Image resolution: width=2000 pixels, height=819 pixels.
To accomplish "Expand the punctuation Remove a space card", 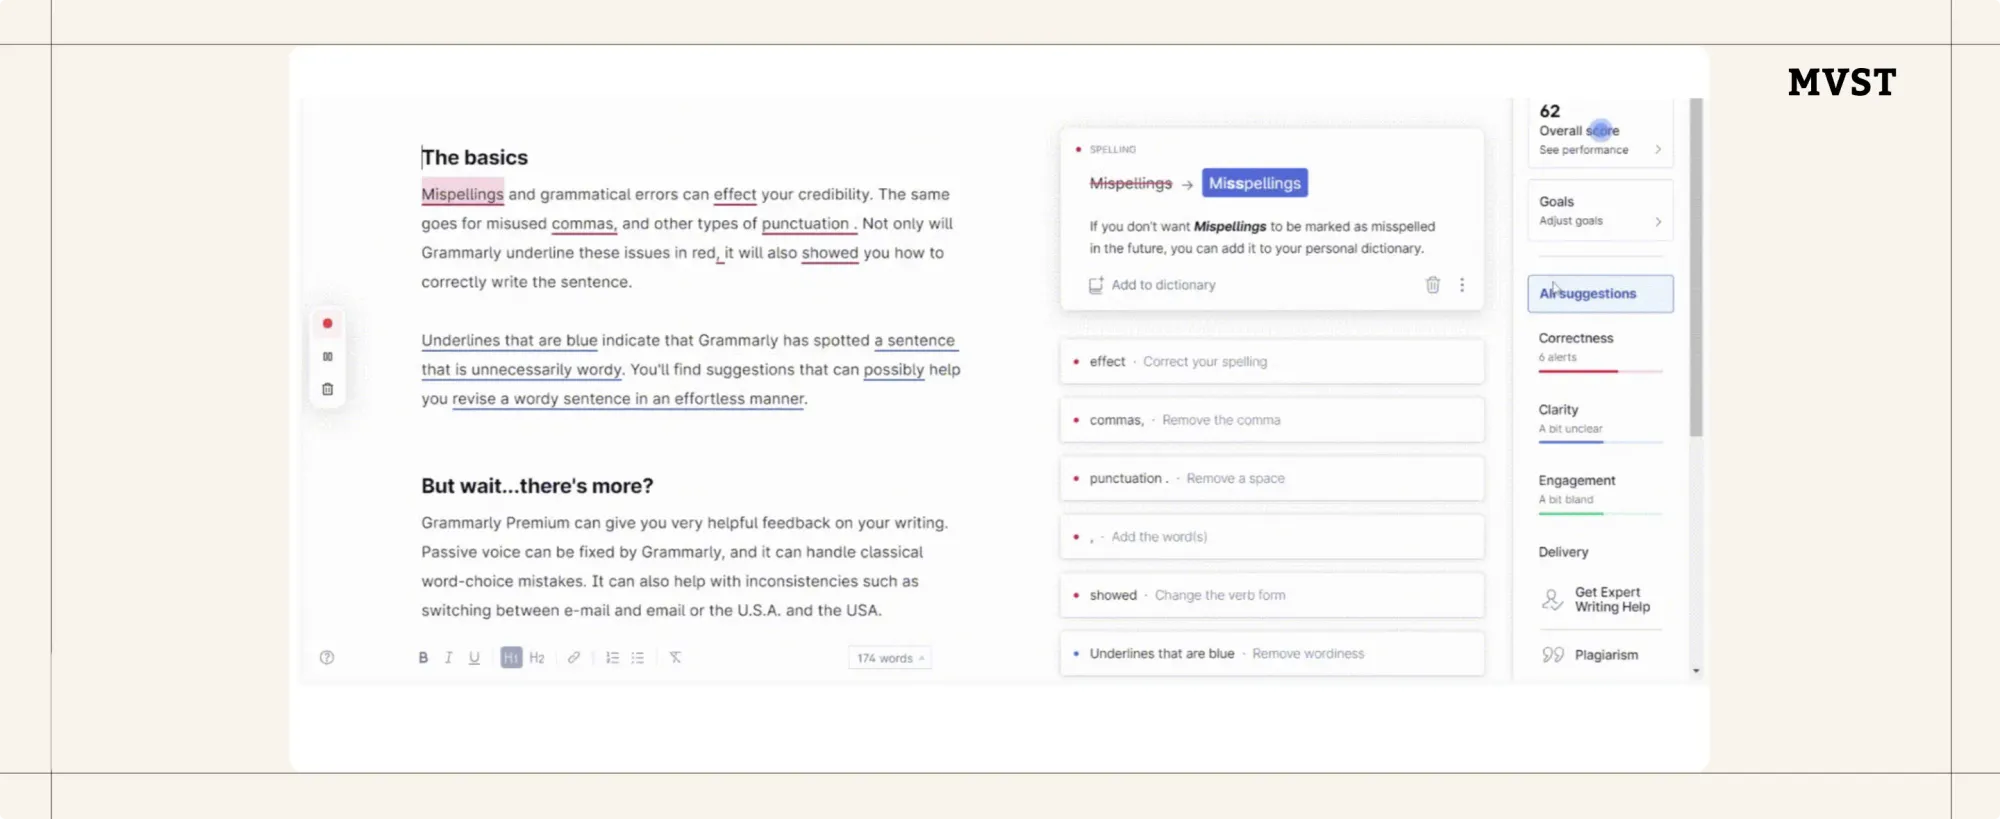I will pos(1272,478).
